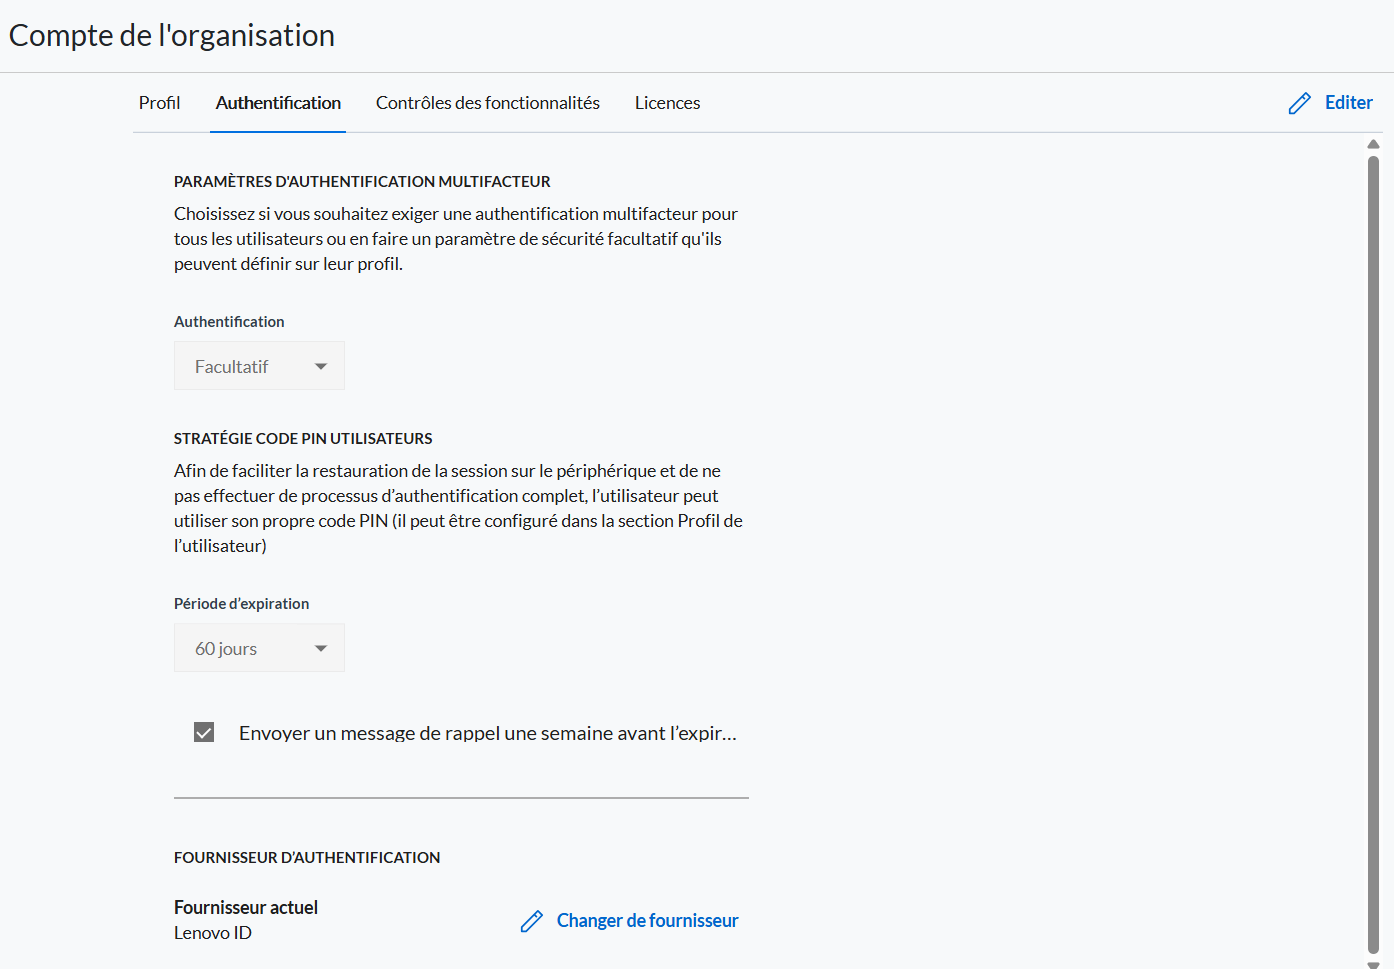The height and width of the screenshot is (969, 1394).
Task: Uncheck the reminder message checkbox
Action: [204, 733]
